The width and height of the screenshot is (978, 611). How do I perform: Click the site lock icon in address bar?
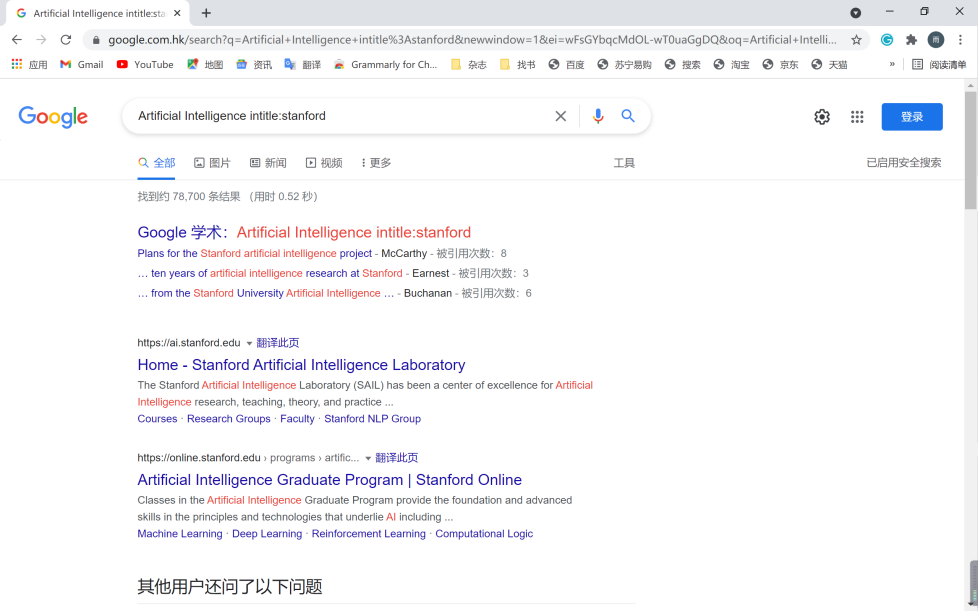[x=95, y=40]
